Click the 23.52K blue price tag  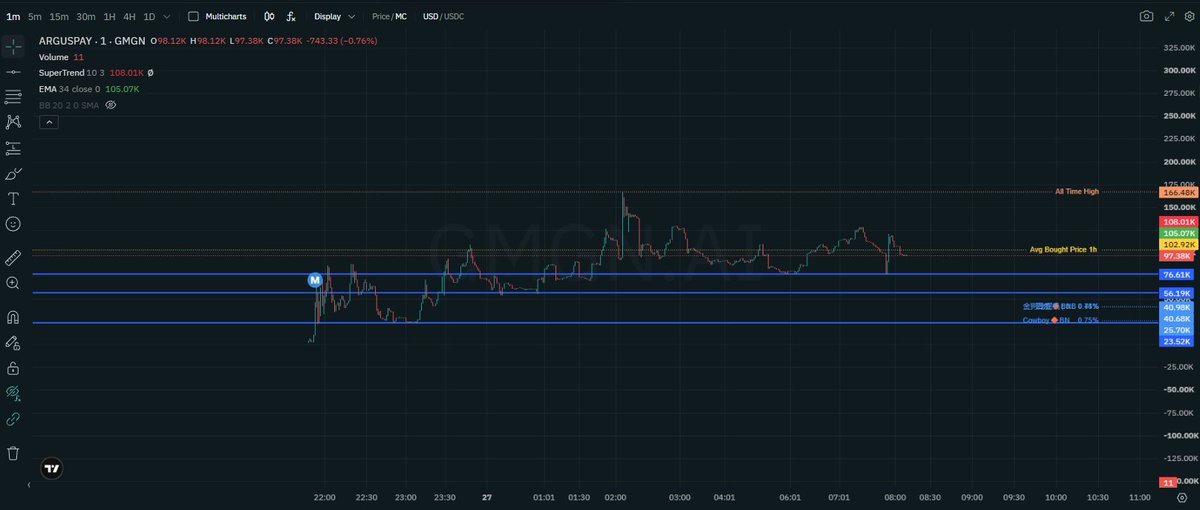[1177, 341]
